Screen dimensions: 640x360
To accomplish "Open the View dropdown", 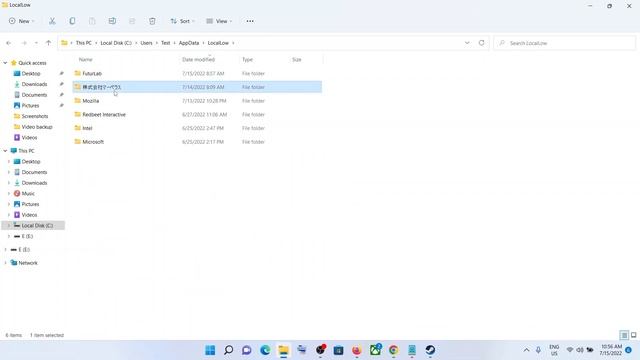I will coord(219,21).
